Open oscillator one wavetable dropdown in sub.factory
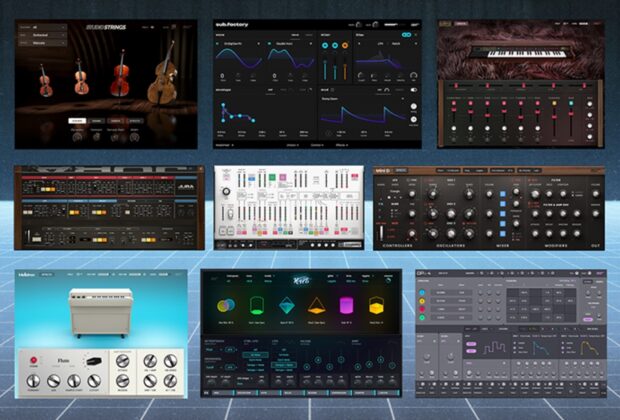 pyautogui.click(x=242, y=44)
